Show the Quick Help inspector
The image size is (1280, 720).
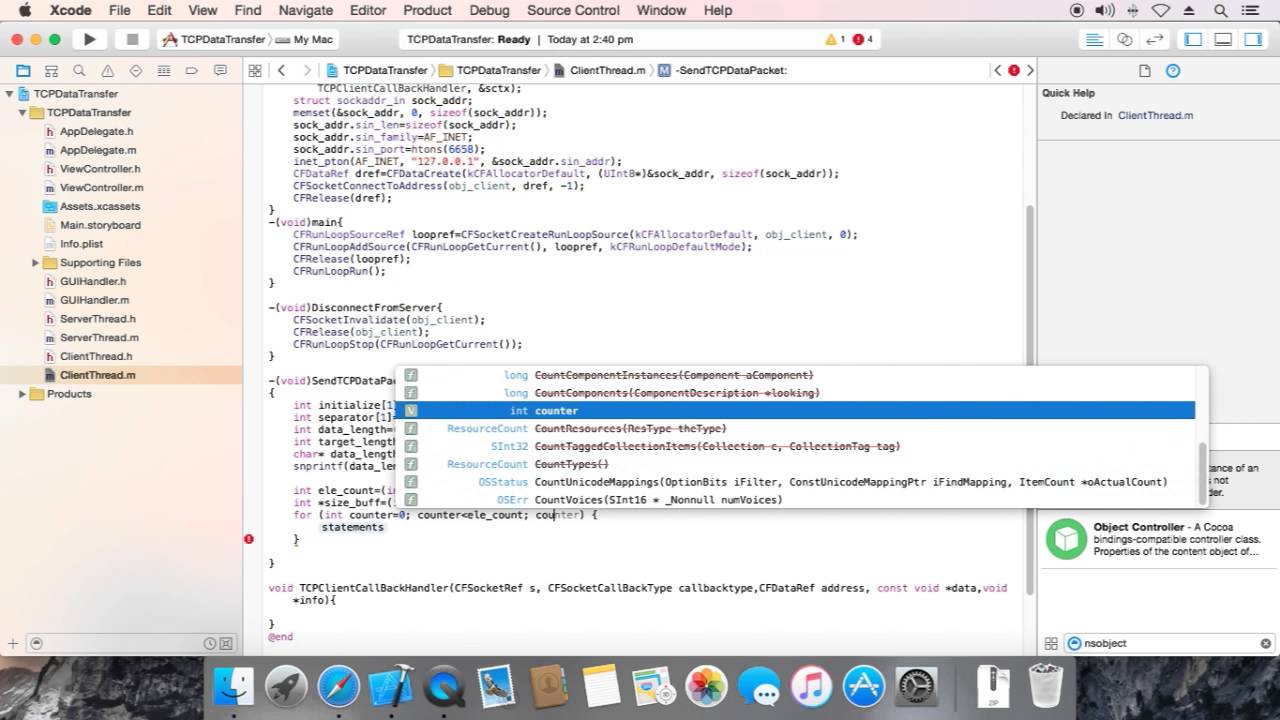pos(1174,71)
